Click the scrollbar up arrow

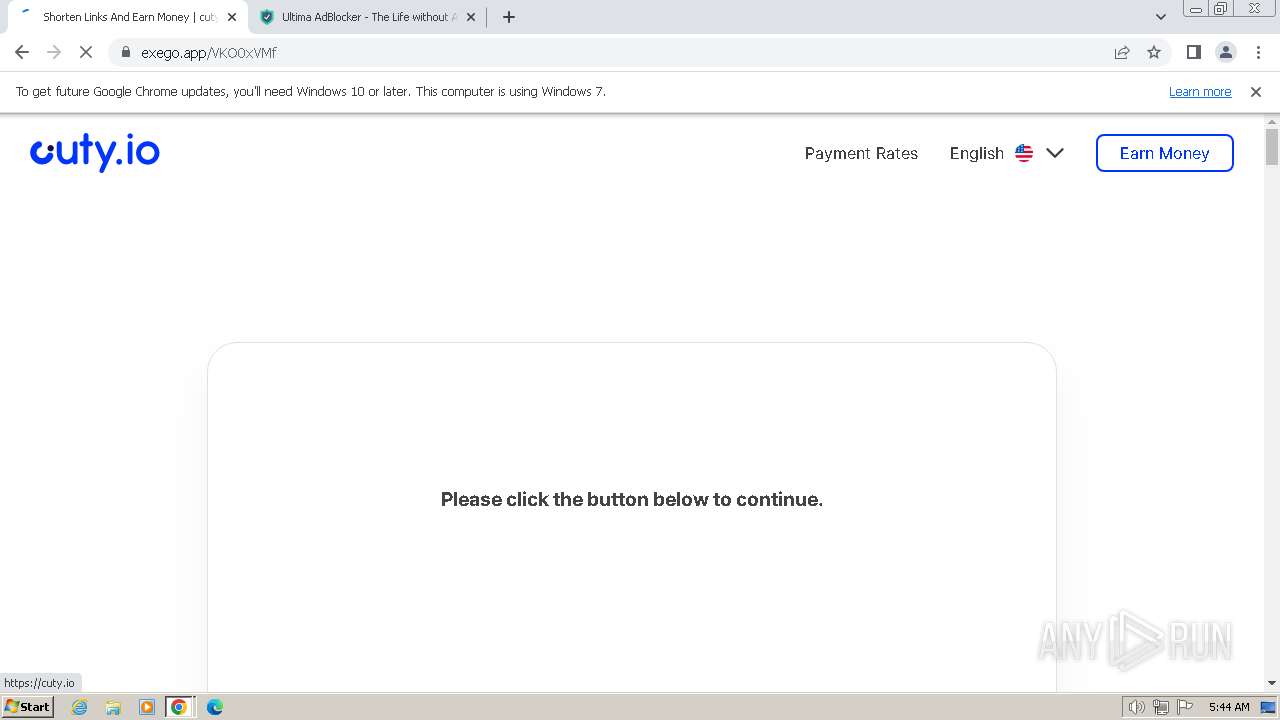coord(1272,121)
